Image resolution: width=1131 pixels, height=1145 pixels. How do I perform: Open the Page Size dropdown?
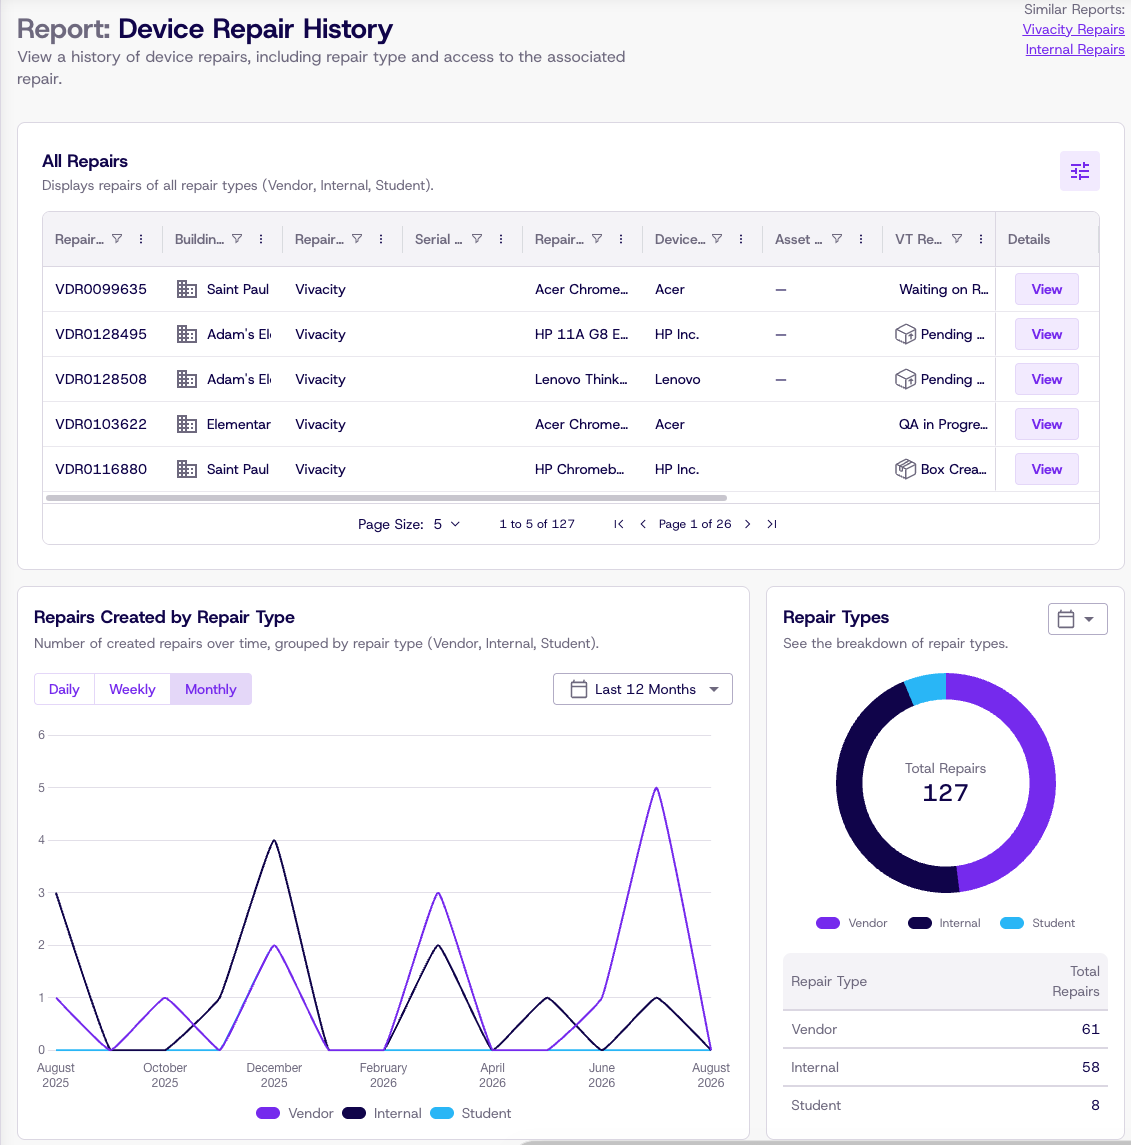[447, 524]
